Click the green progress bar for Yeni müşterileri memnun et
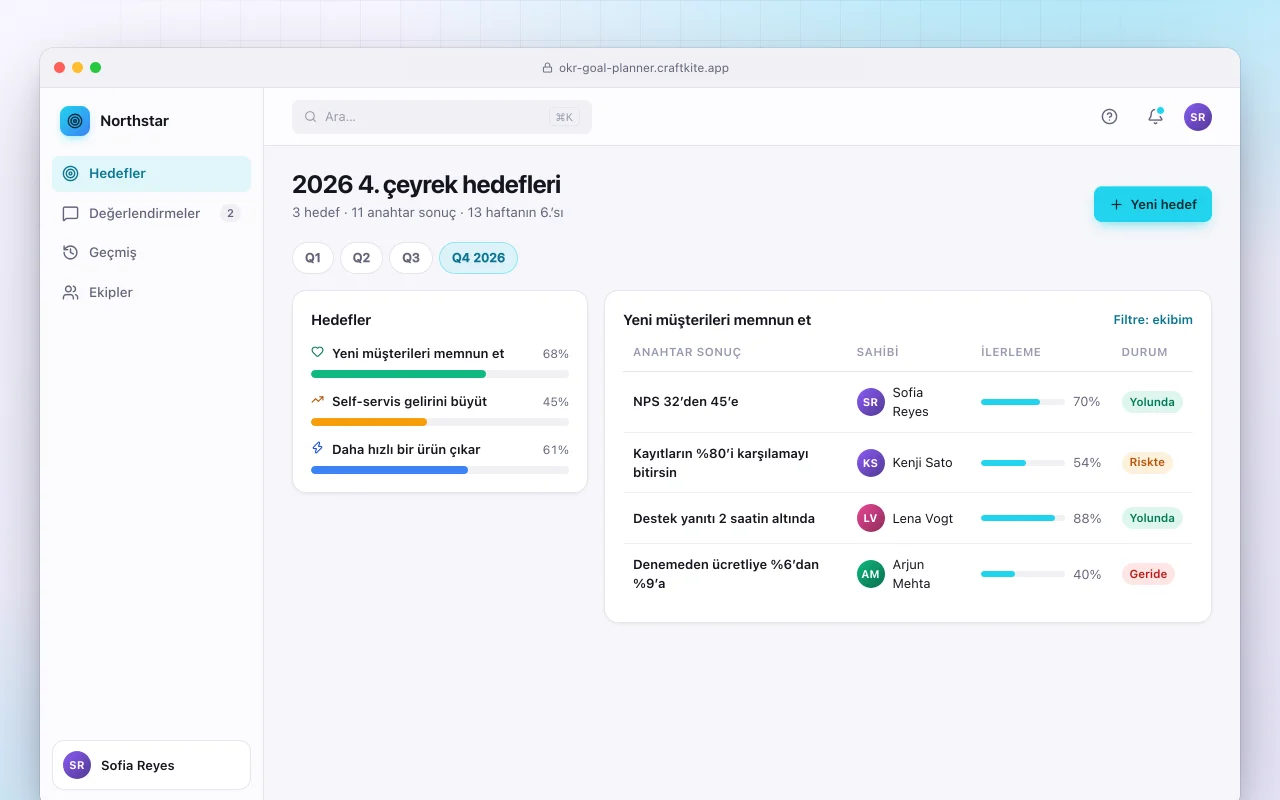The image size is (1280, 800). (440, 374)
